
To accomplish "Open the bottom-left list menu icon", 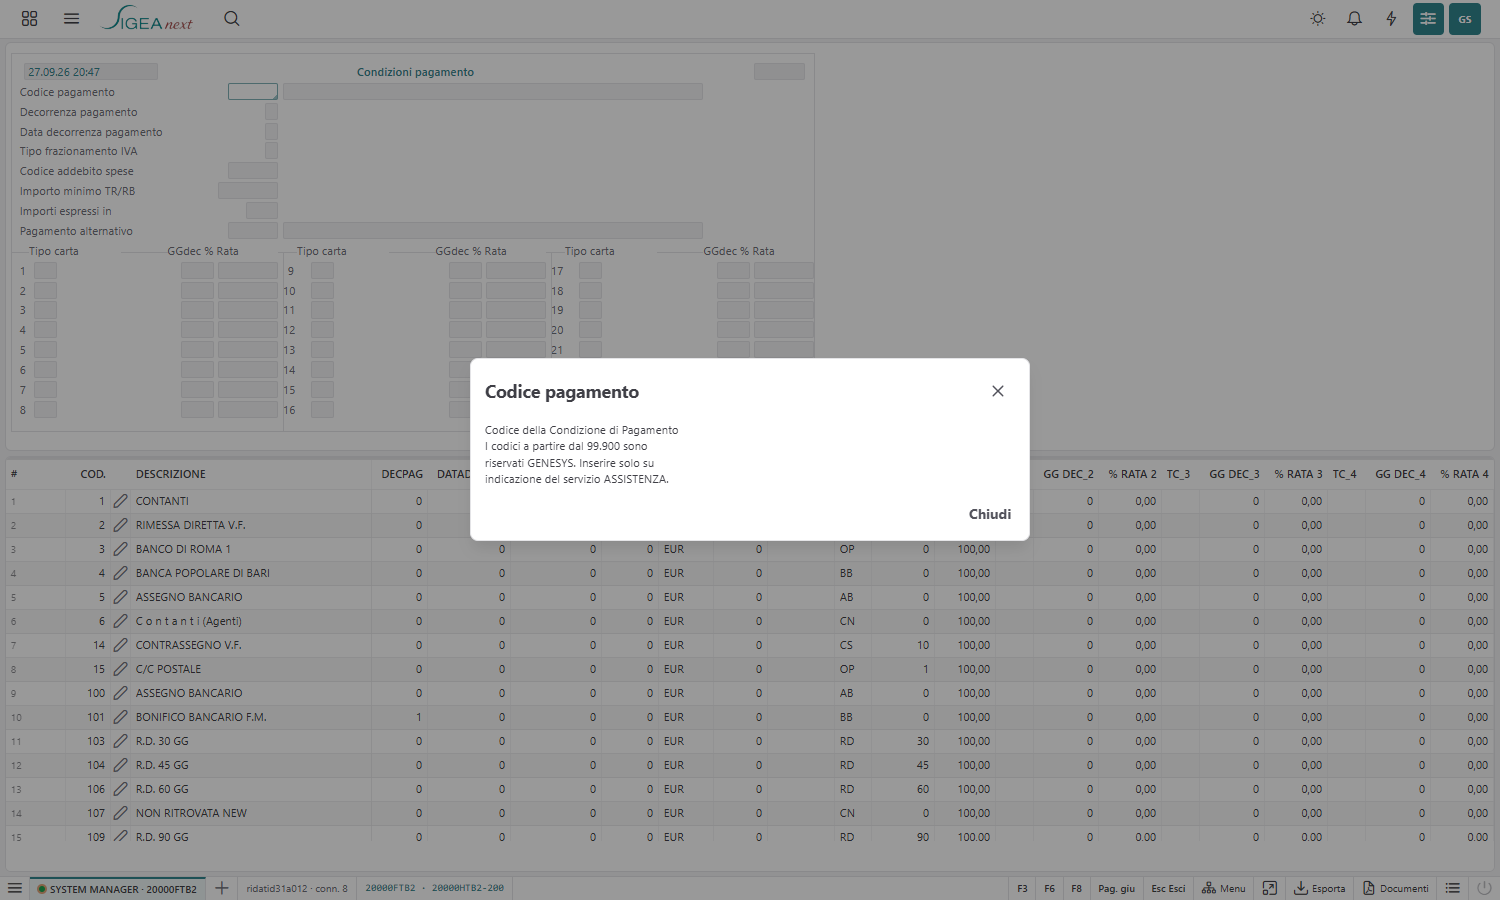I will [x=15, y=888].
